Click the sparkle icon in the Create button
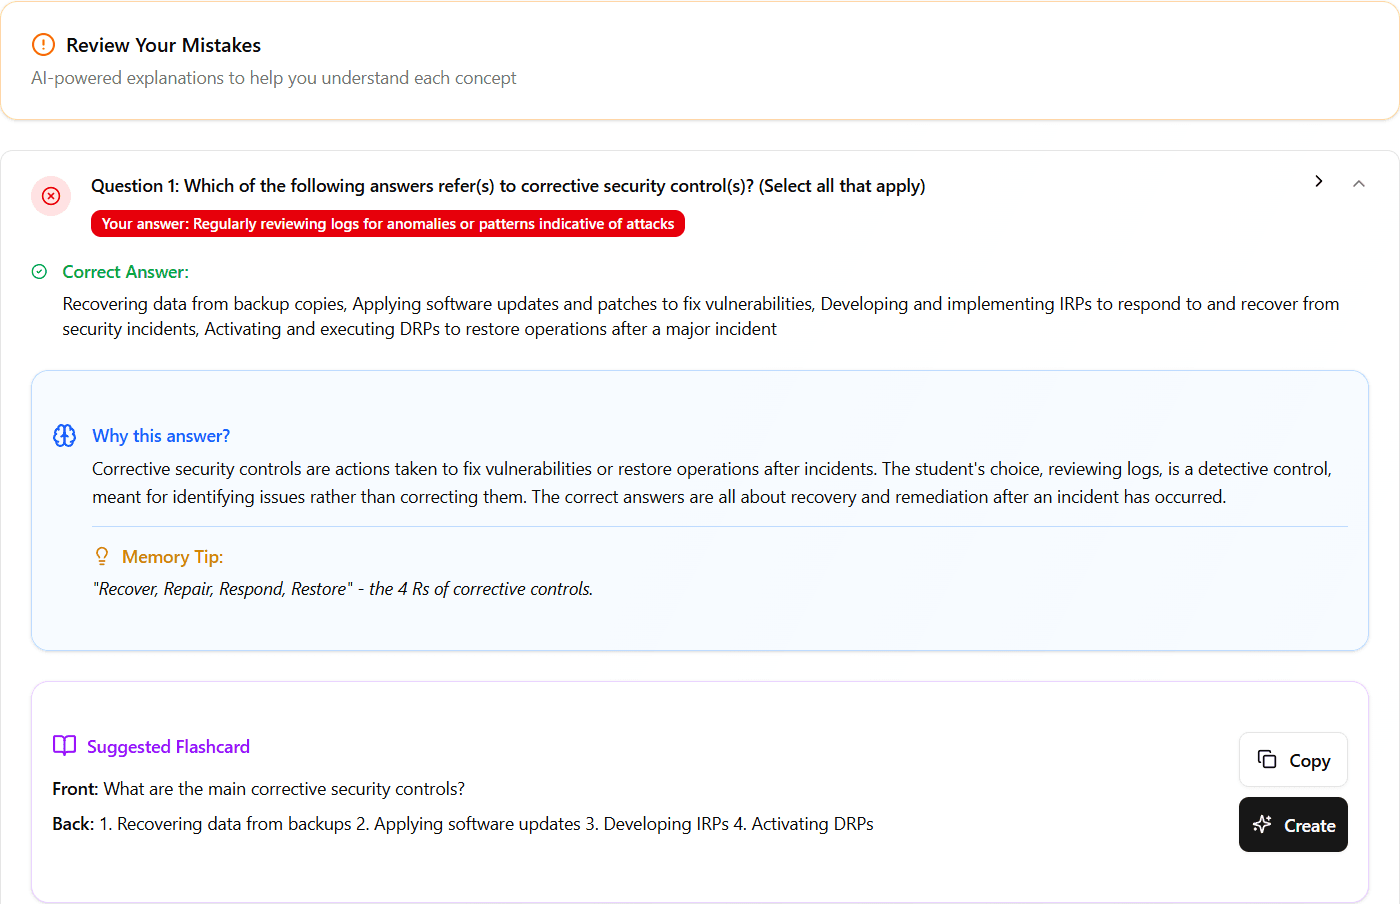This screenshot has height=904, width=1400. pos(1261,824)
